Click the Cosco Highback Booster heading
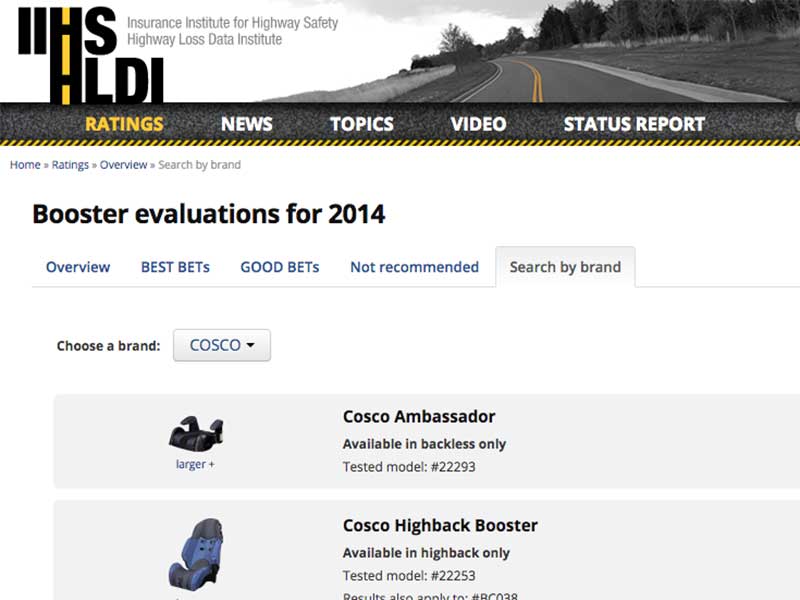Screen dimensions: 800x600 (x=440, y=526)
